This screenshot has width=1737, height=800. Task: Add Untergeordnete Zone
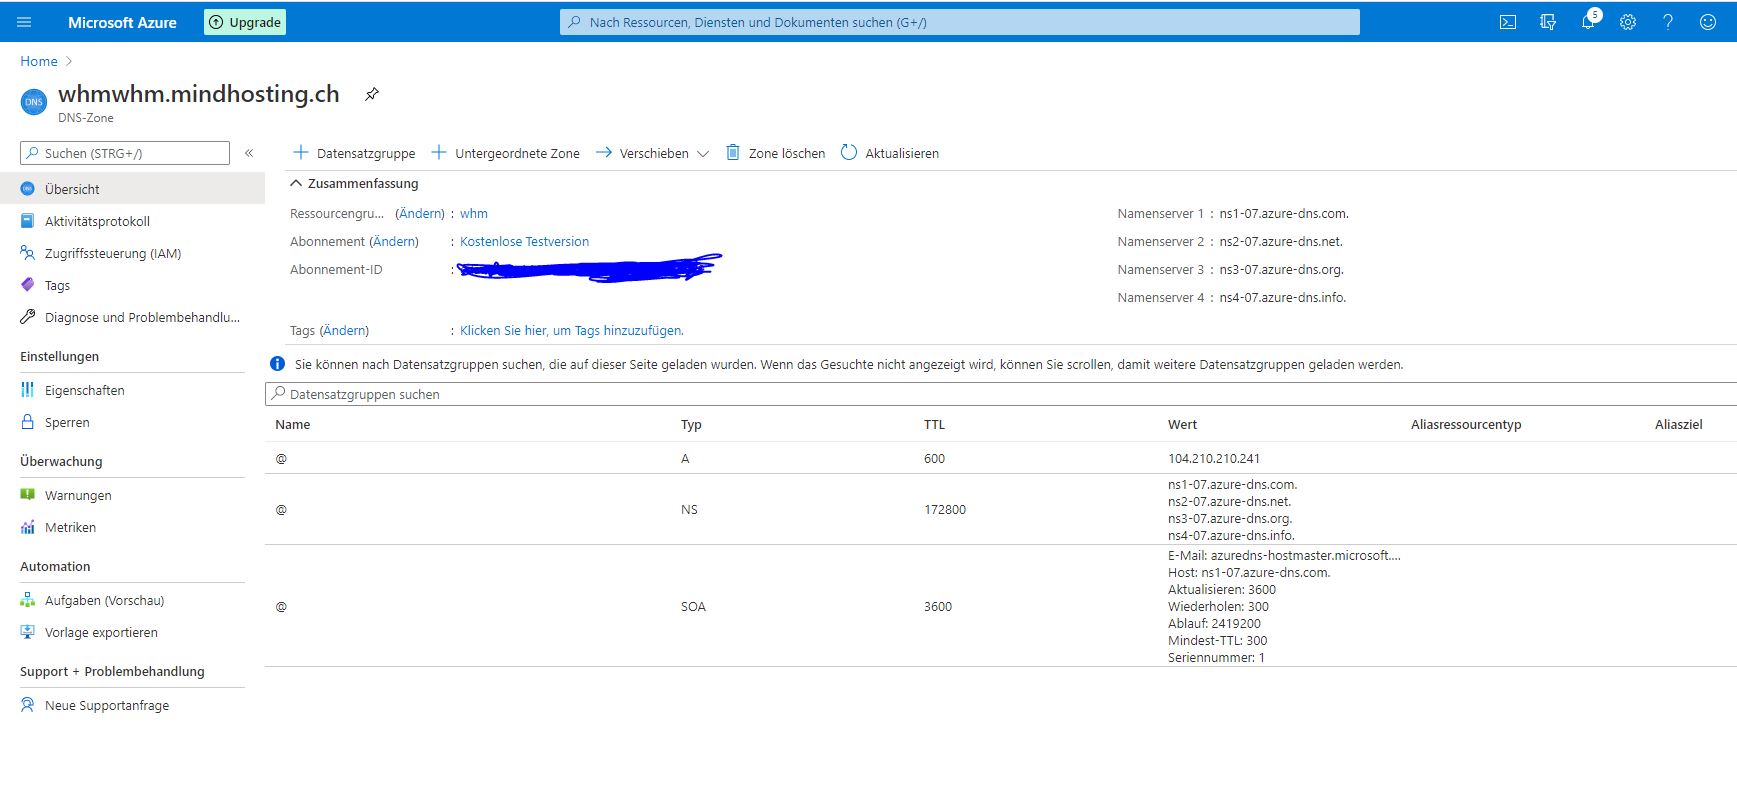click(x=505, y=153)
